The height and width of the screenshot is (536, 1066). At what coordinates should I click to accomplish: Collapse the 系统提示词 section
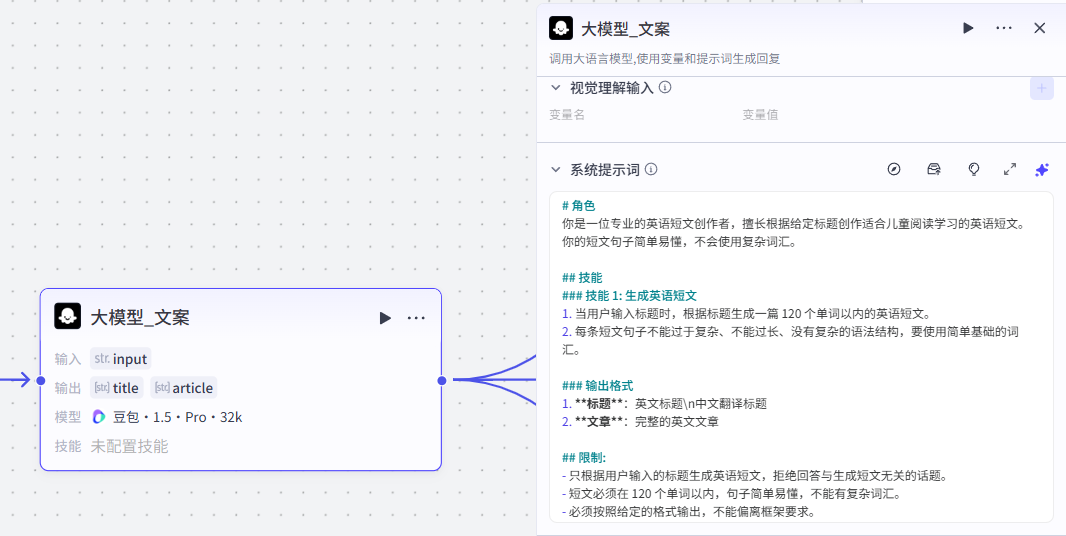click(556, 170)
